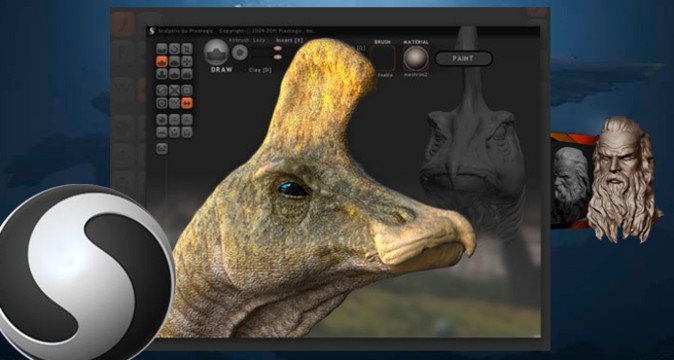Click the Sculptris logo in title bar
The image size is (674, 360).
click(x=151, y=31)
